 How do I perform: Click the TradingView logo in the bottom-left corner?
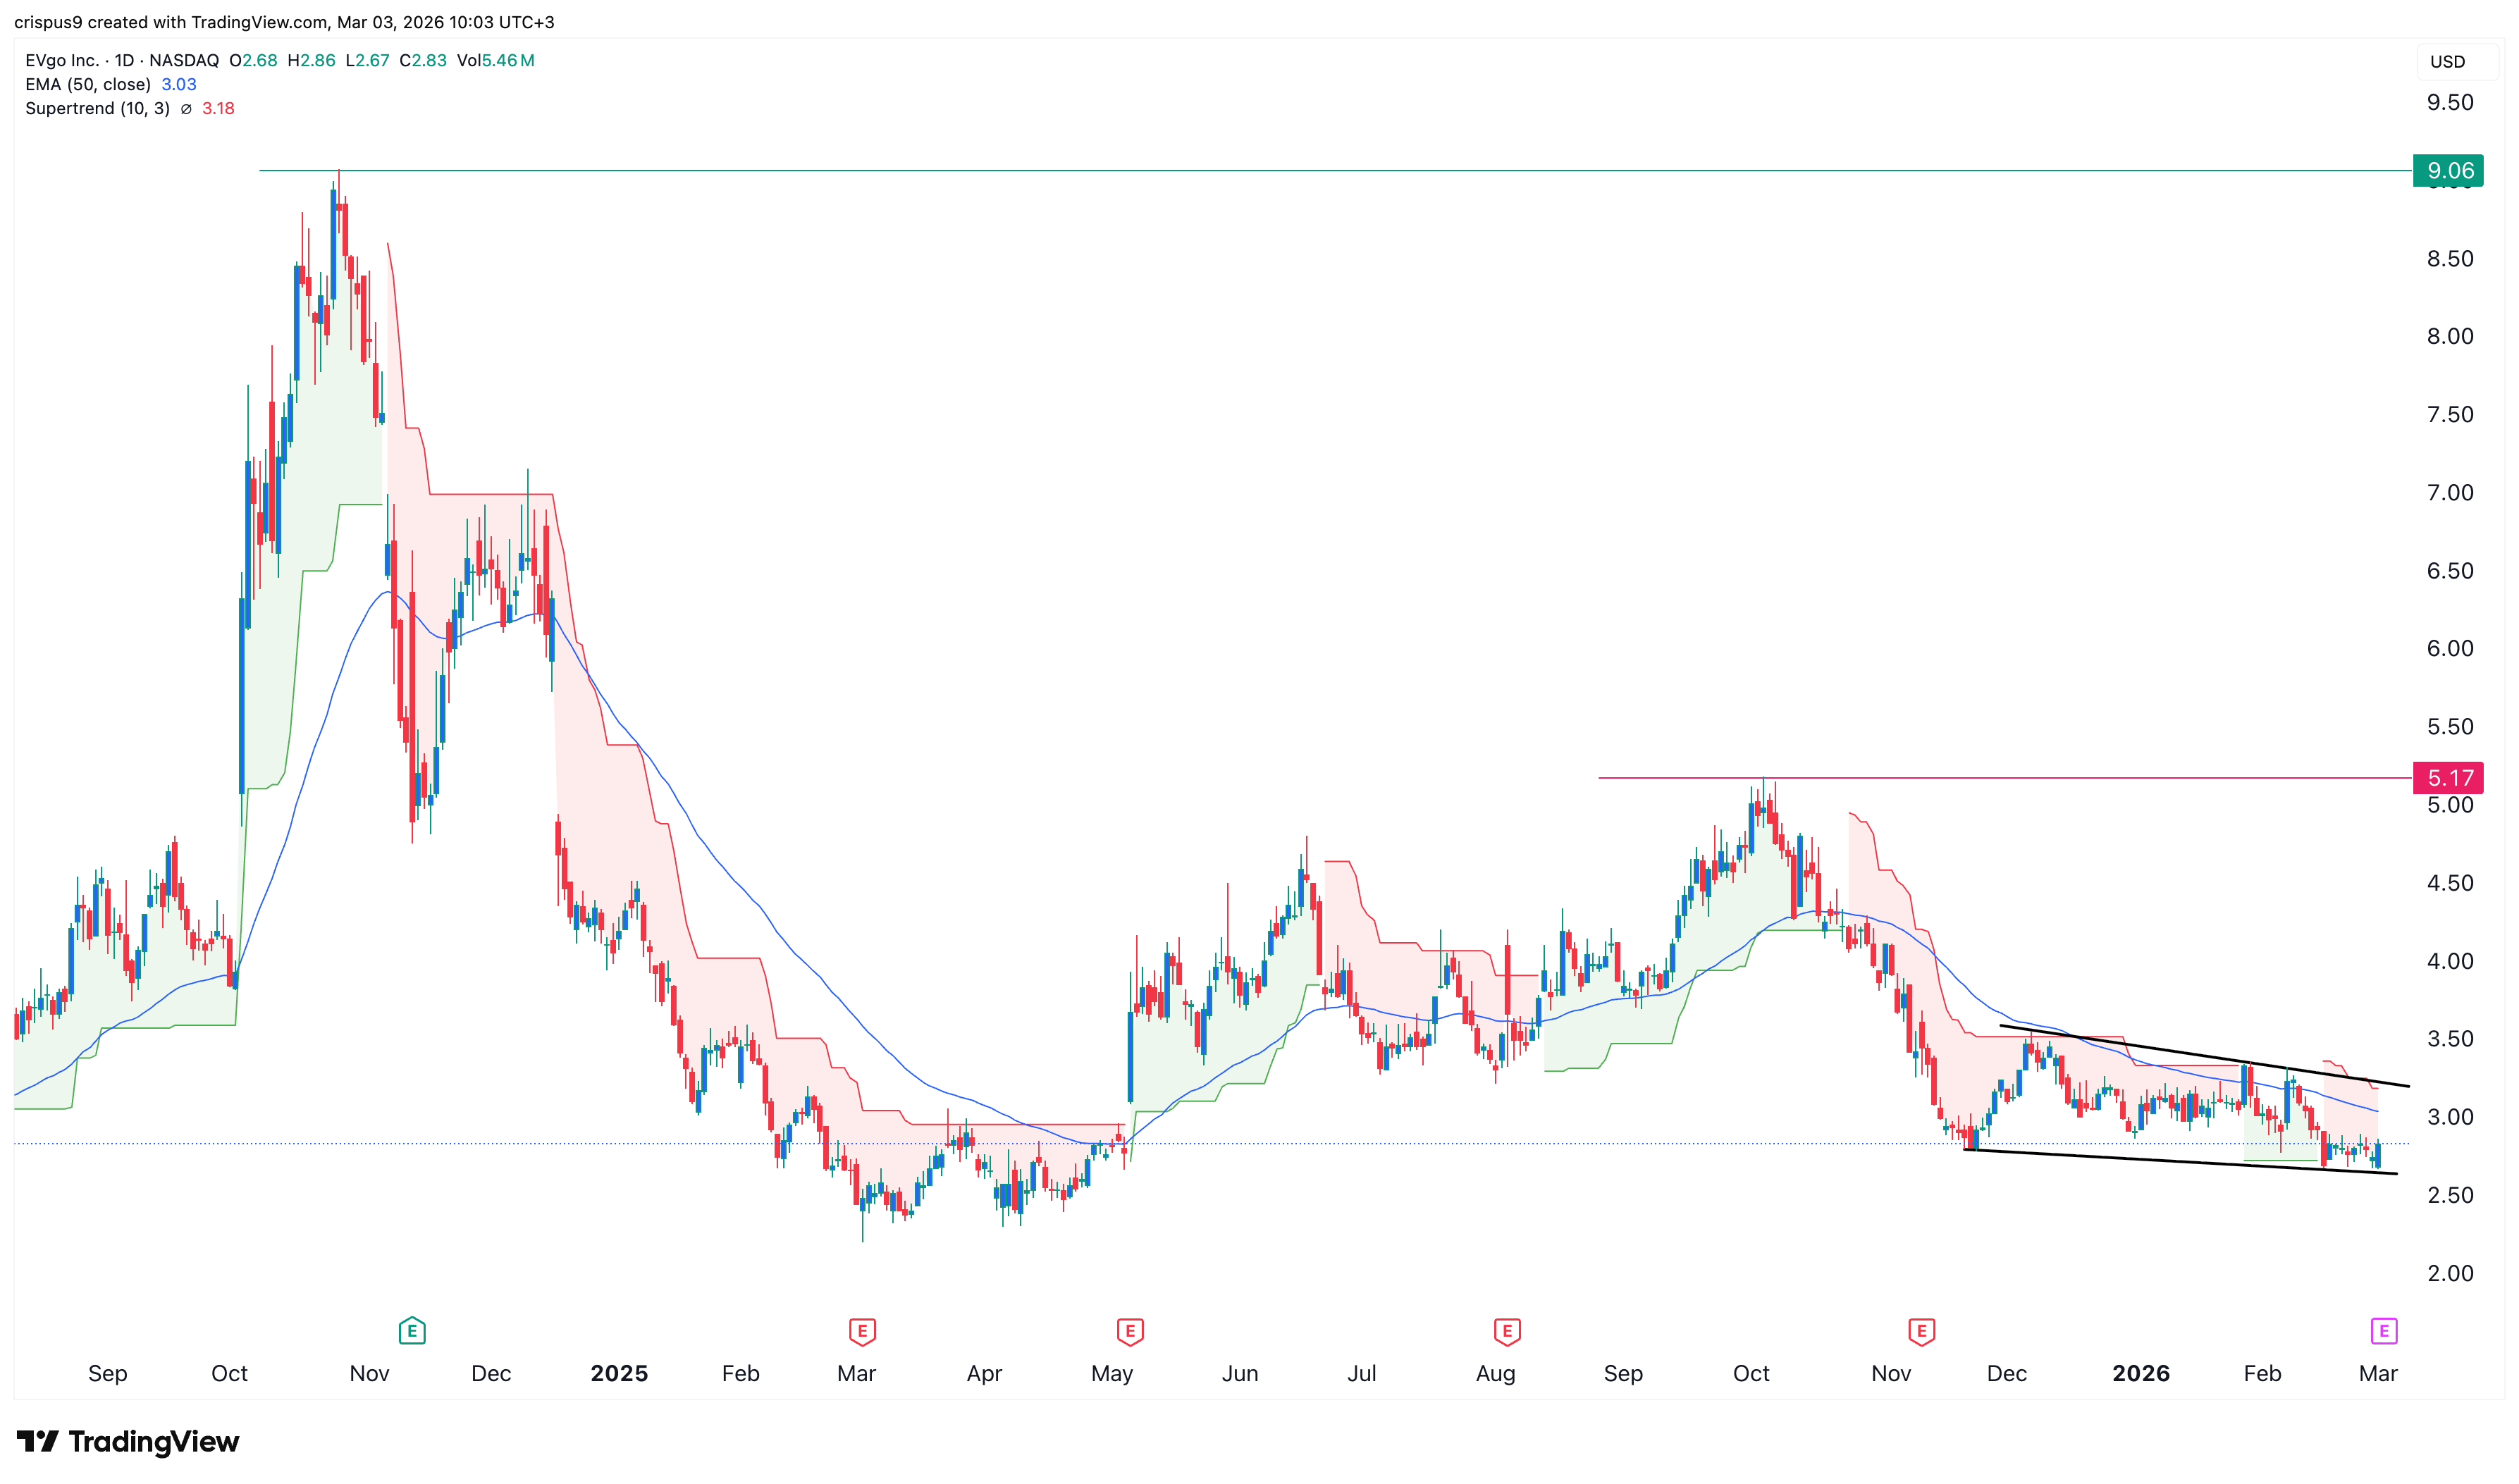[x=128, y=1441]
